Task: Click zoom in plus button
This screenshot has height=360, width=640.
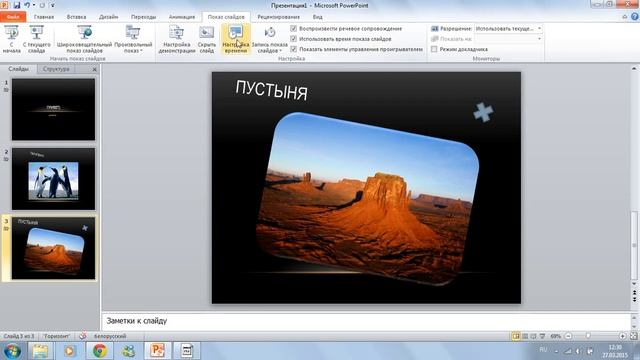Action: tap(622, 336)
